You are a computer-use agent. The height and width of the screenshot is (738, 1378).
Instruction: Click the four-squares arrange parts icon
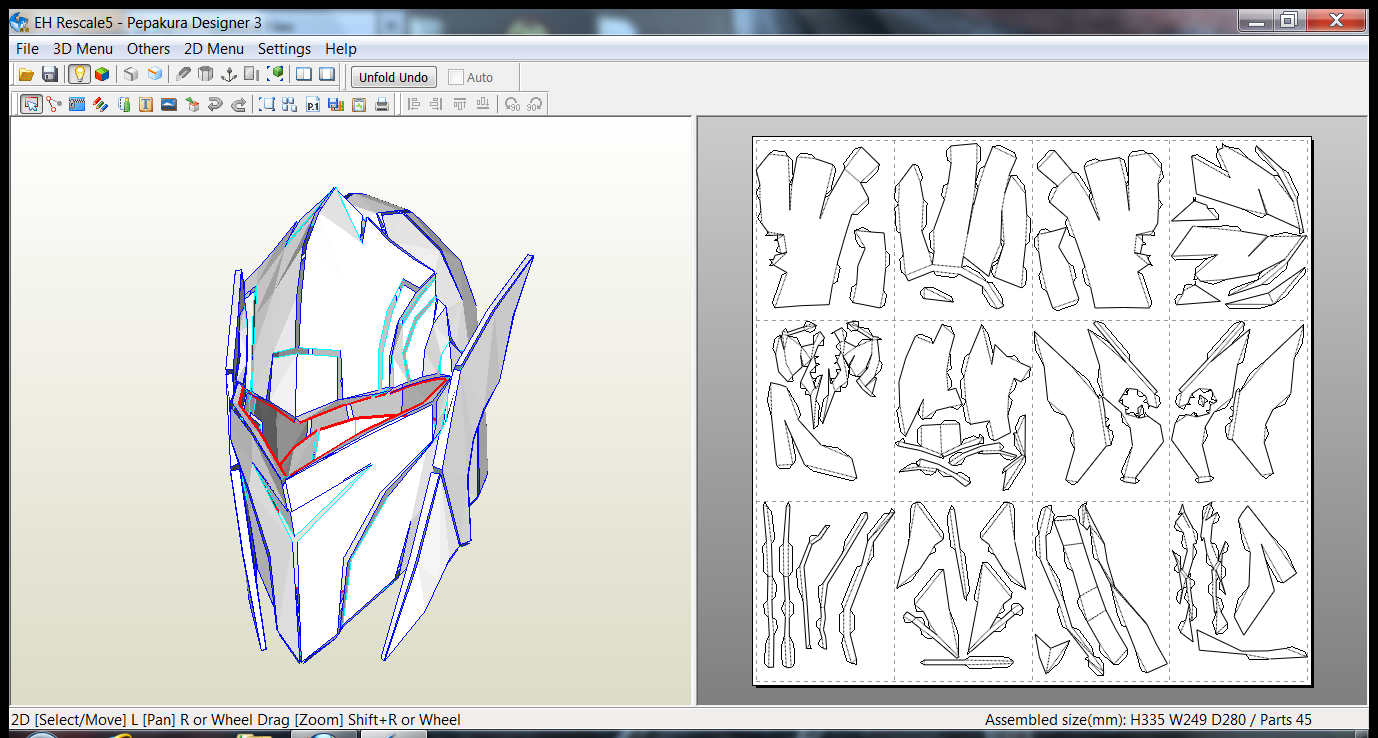tap(290, 104)
